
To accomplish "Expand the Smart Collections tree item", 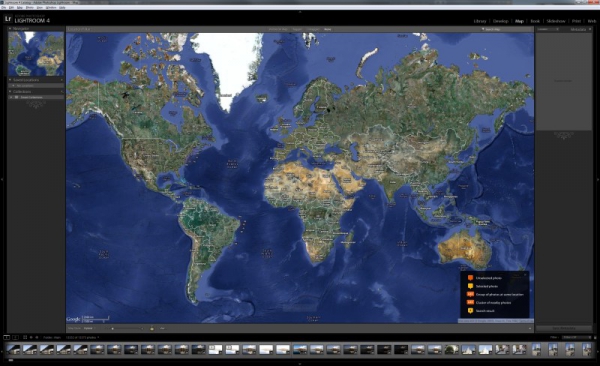I will [11, 98].
